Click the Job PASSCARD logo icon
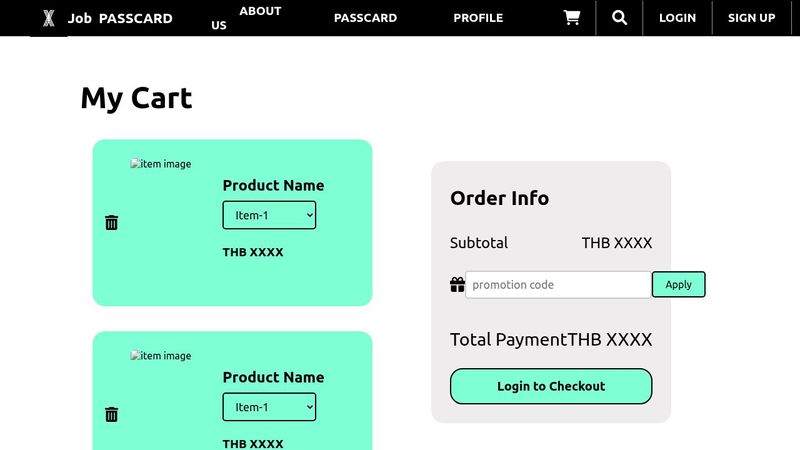 coord(48,18)
